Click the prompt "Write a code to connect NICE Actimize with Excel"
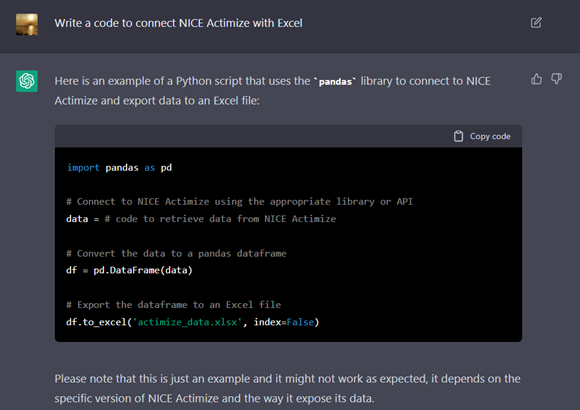 click(178, 23)
